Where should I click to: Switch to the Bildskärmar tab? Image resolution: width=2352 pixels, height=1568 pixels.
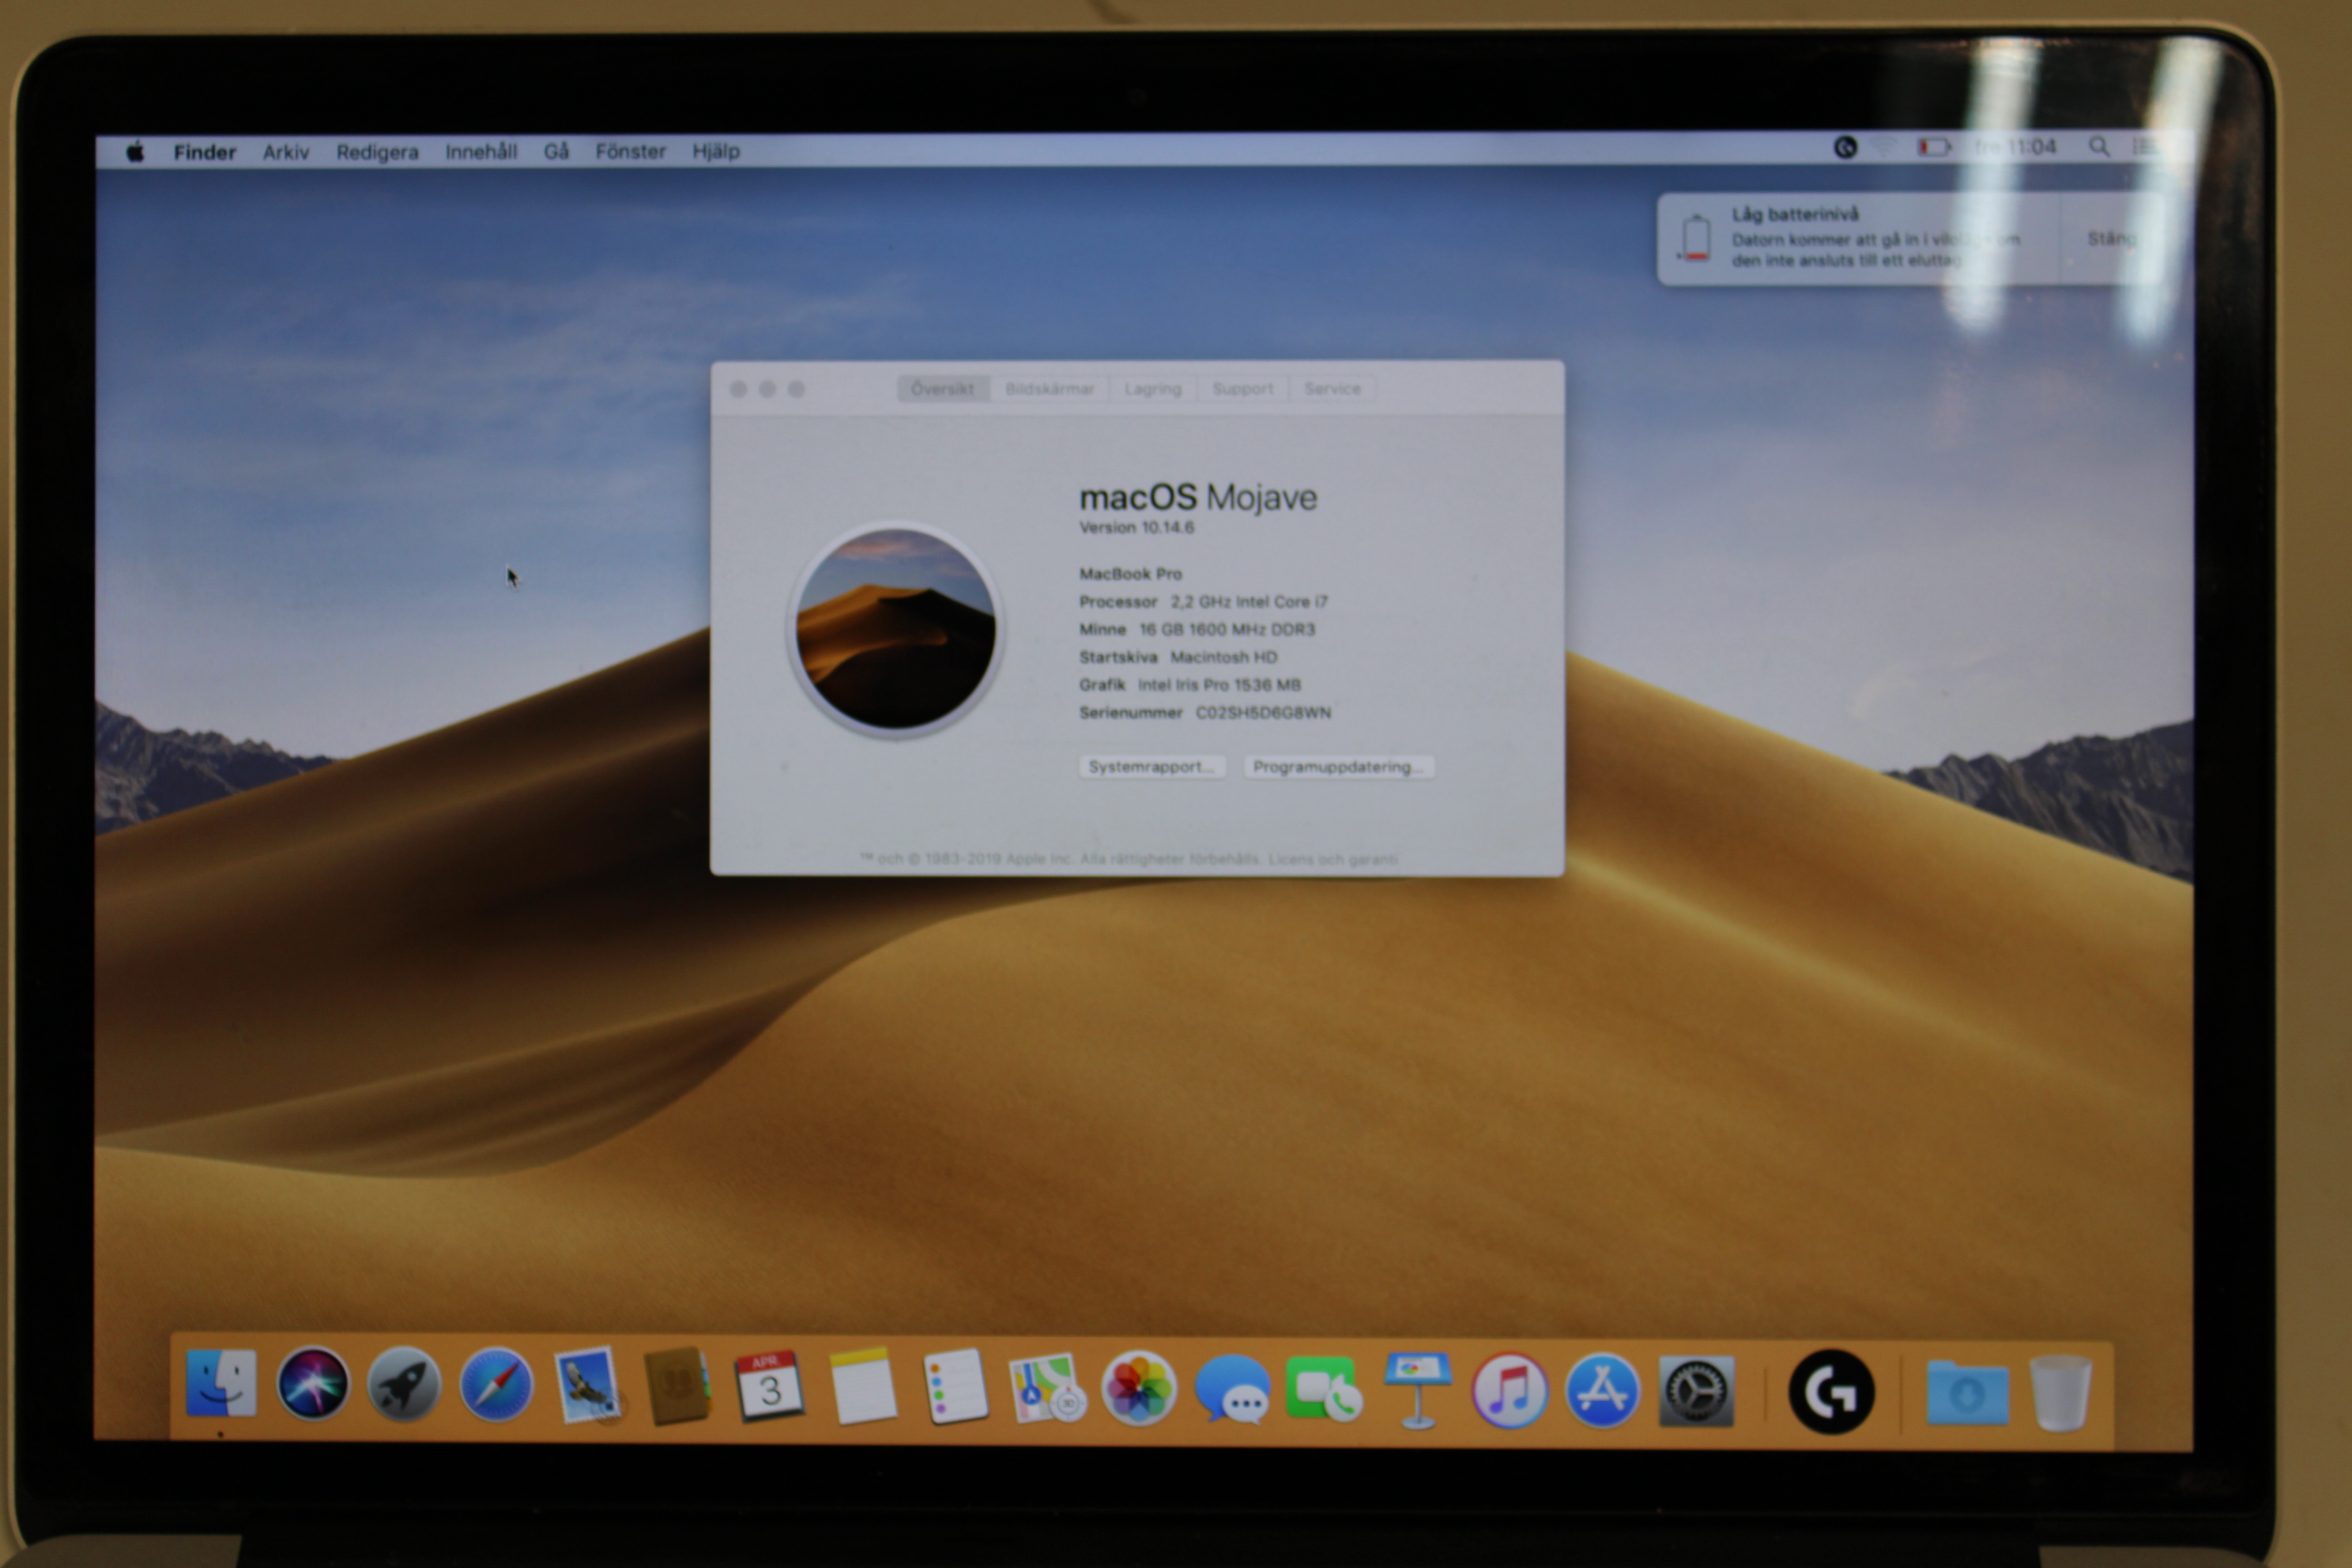[x=1049, y=389]
